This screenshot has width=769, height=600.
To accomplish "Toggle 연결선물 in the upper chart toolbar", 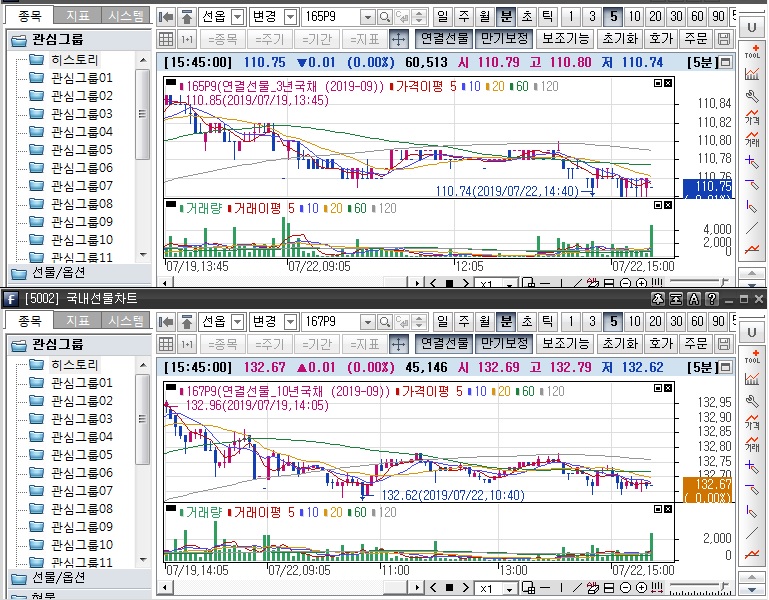I will [443, 39].
